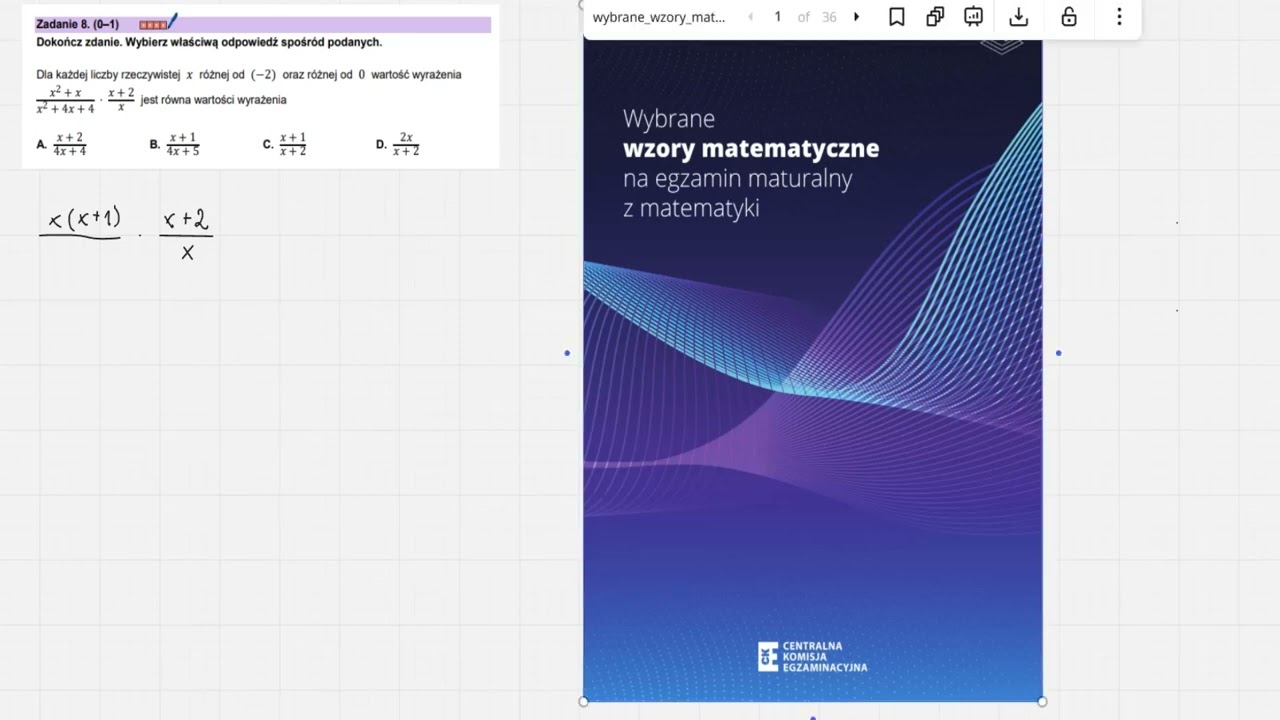Go to the previous PDF page arrow
This screenshot has width=1280, height=720.
click(751, 17)
